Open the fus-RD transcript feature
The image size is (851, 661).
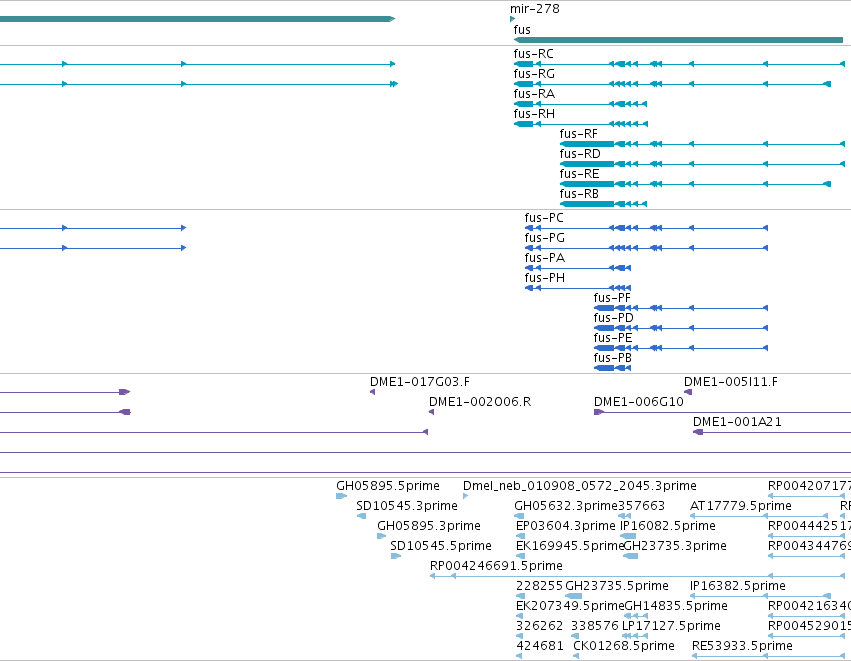(702, 164)
